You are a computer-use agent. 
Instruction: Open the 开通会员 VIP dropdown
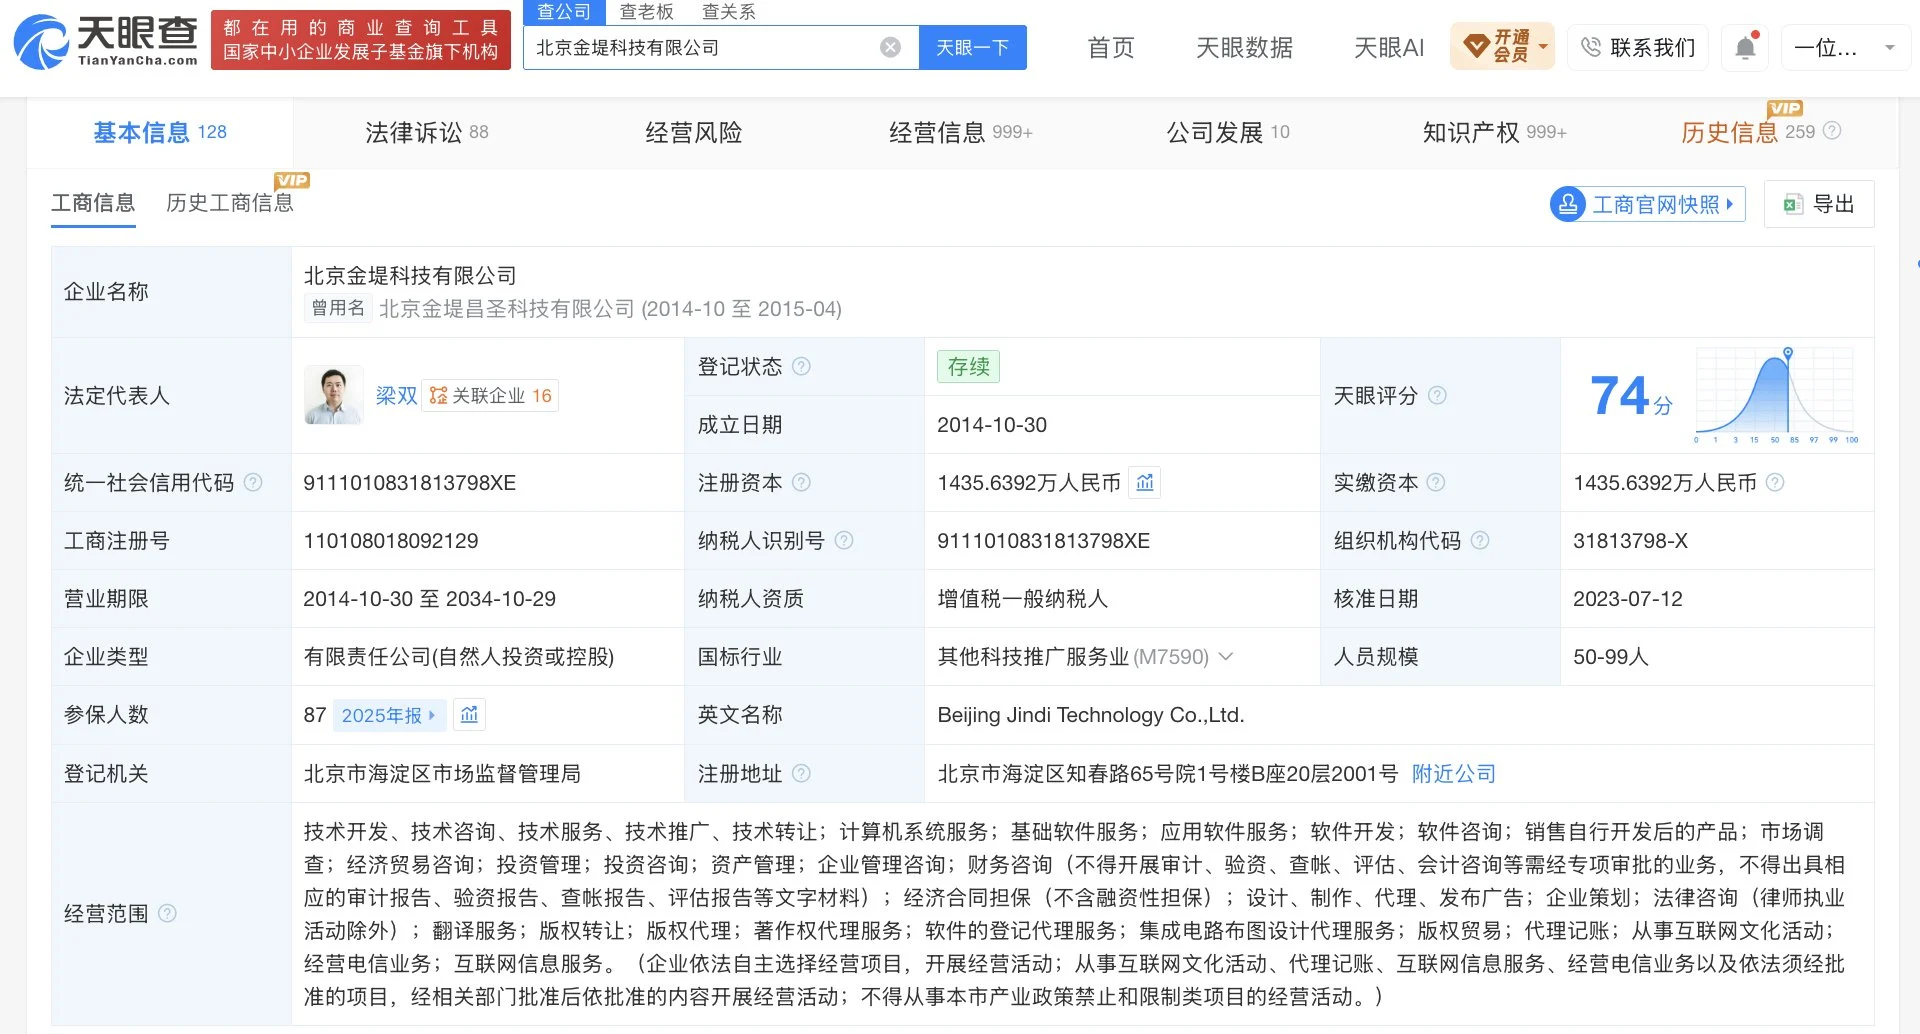[1503, 46]
